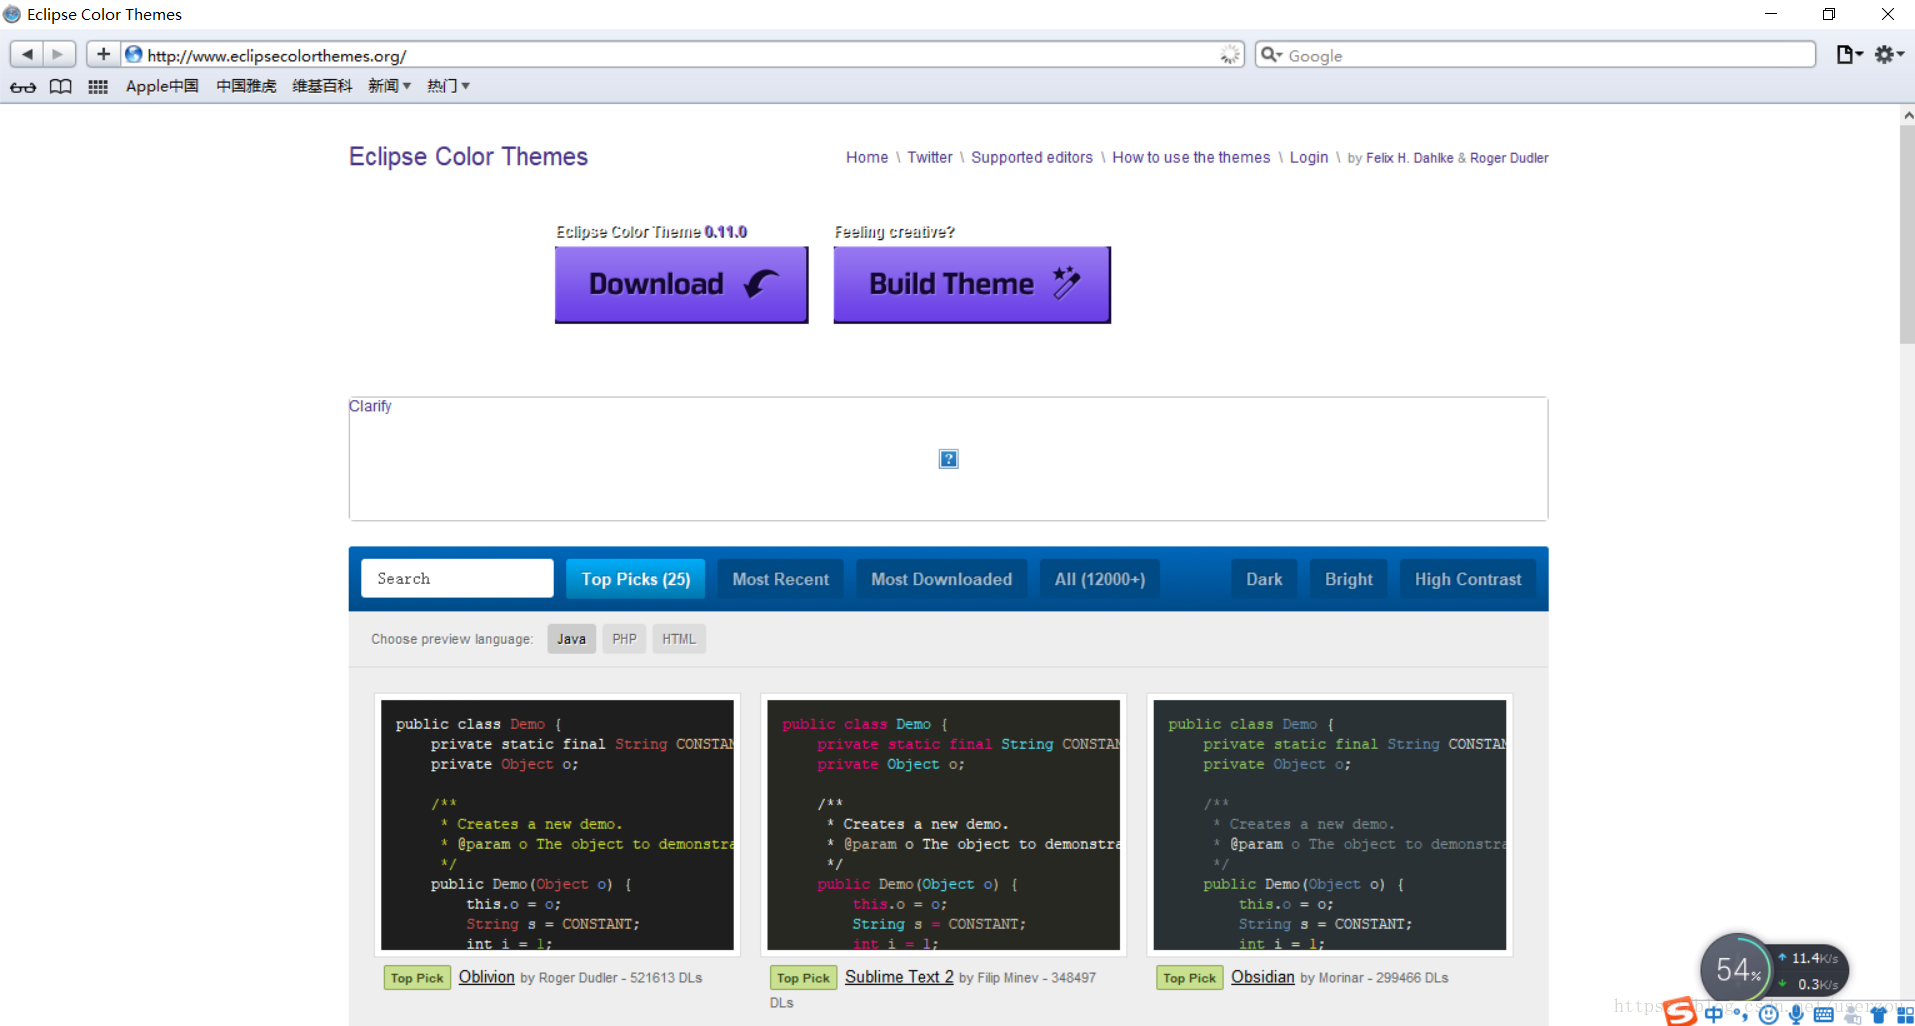
Task: Toggle the Sogou punctuation mode icon
Action: [x=1741, y=1014]
